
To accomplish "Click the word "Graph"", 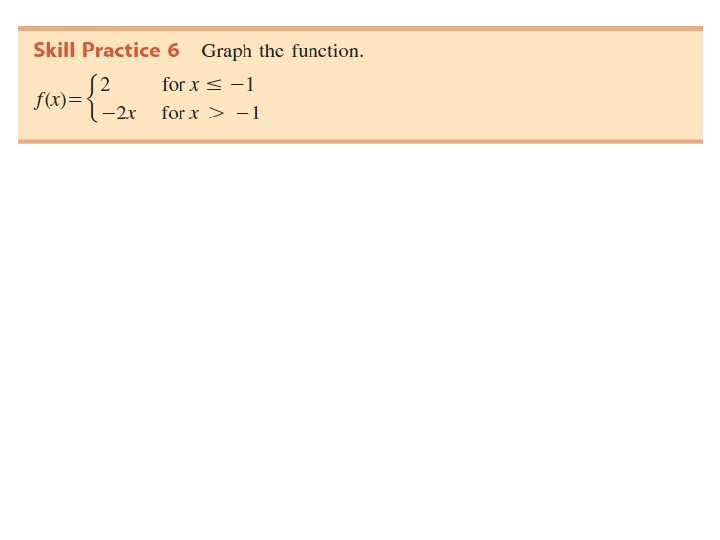I will coord(227,51).
